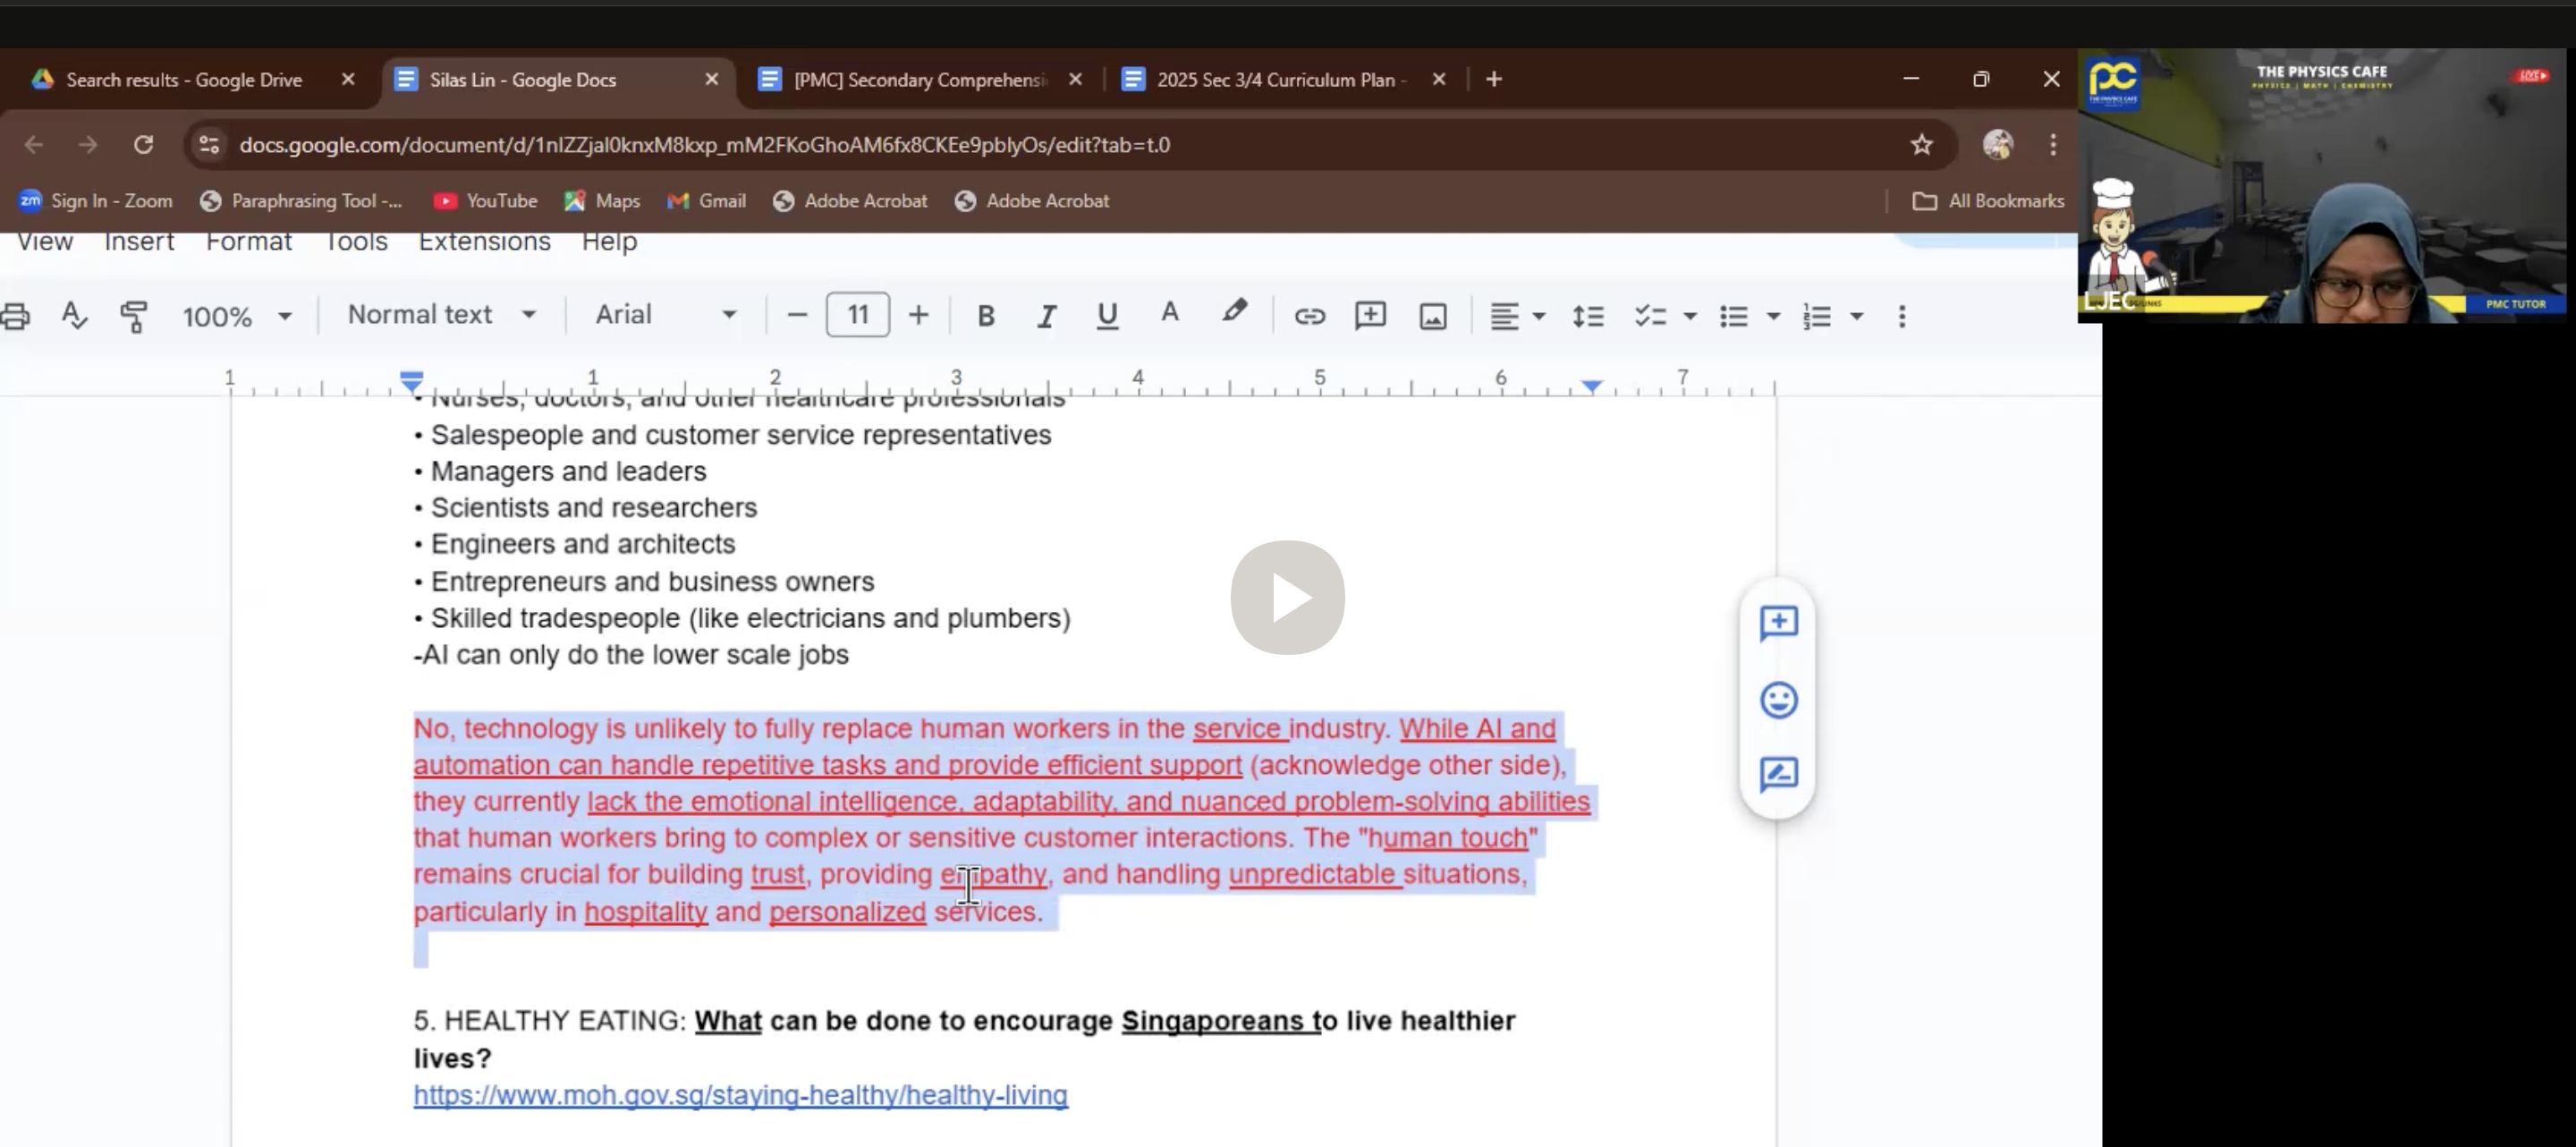Image resolution: width=2576 pixels, height=1147 pixels.
Task: Open the Help menu
Action: [609, 241]
